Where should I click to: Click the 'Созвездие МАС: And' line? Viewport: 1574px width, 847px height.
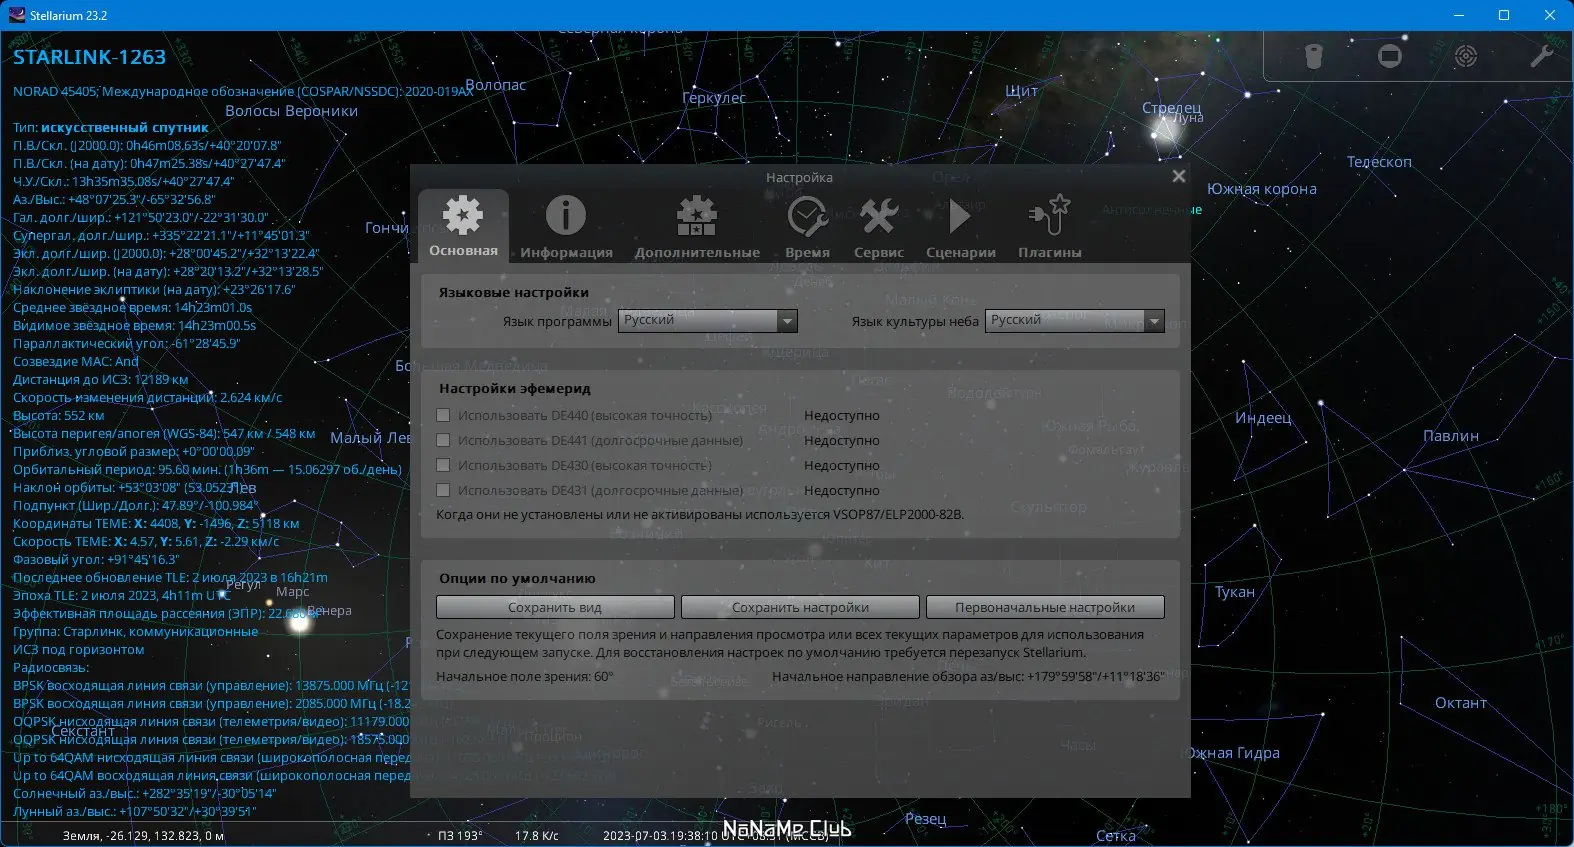click(x=75, y=361)
